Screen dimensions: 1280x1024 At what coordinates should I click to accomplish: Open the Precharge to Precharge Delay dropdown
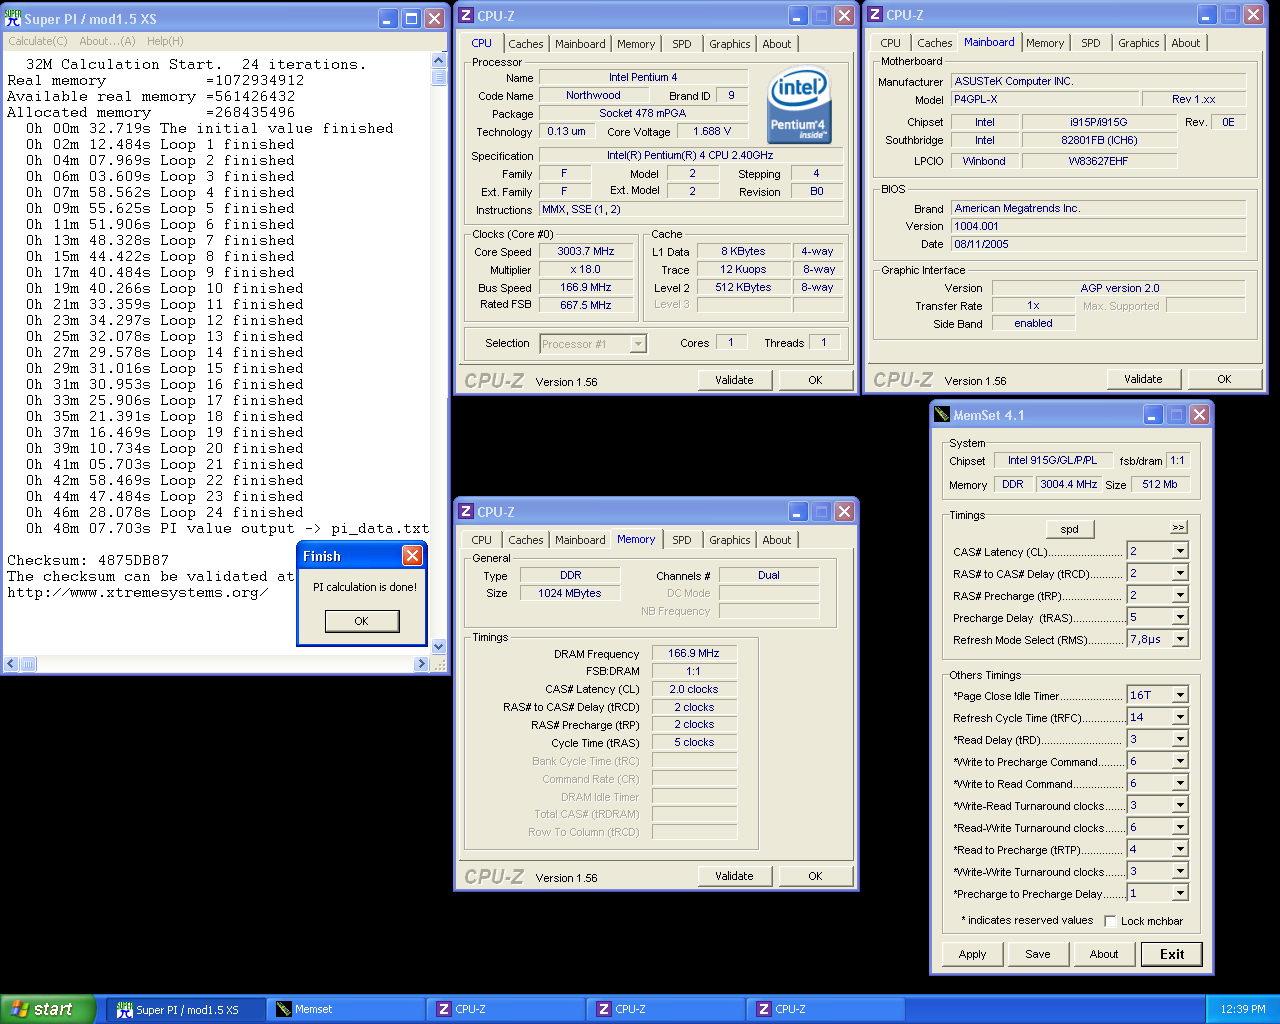tap(1180, 893)
